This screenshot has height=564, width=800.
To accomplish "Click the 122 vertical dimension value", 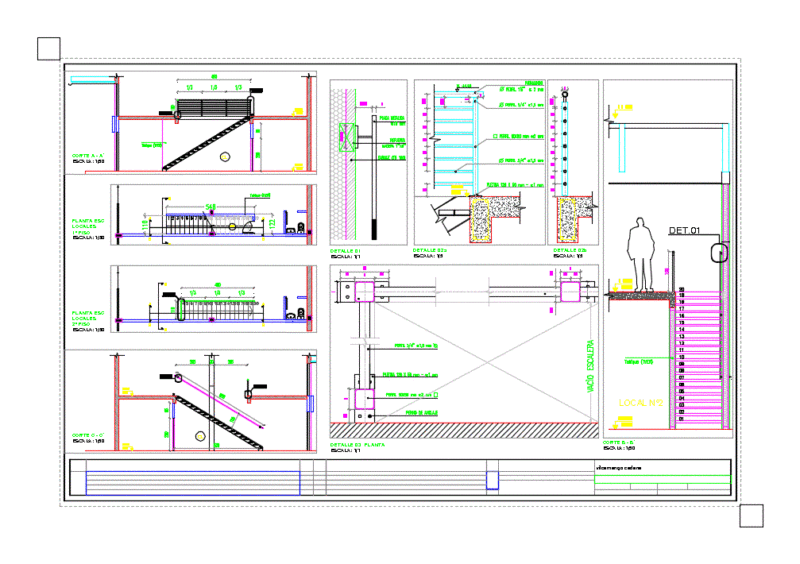I will [272, 224].
